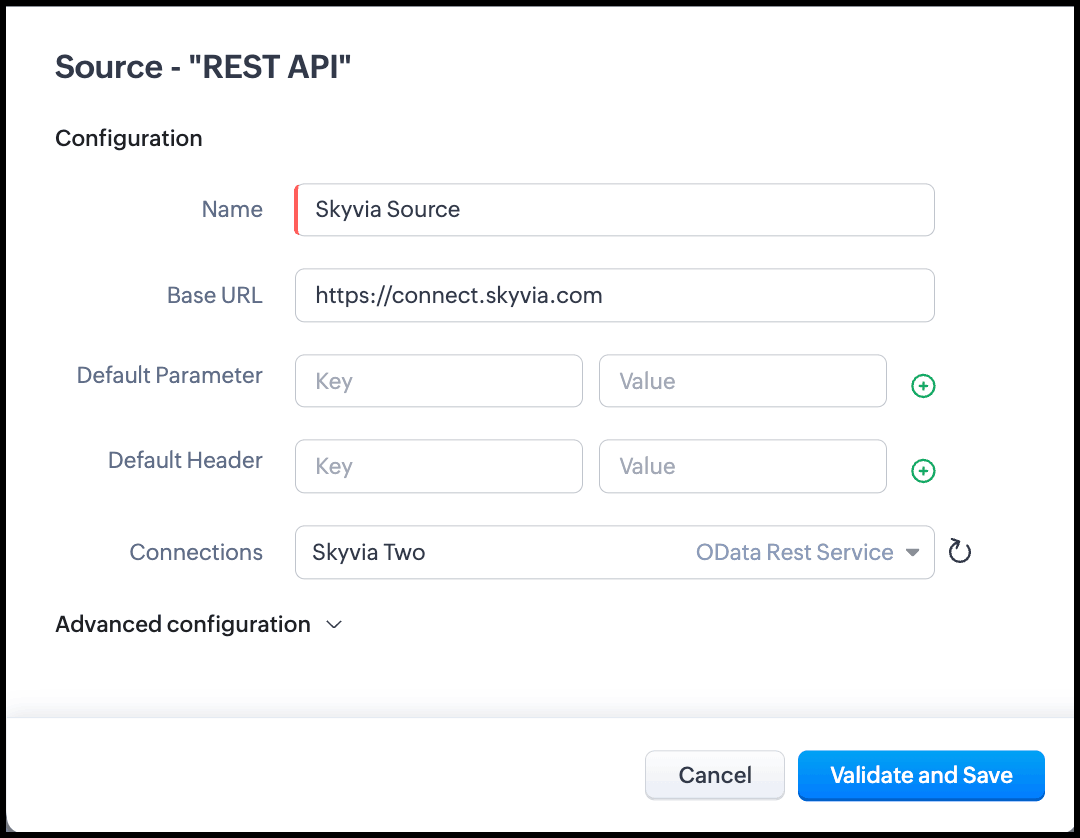This screenshot has width=1080, height=838.
Task: Focus the Default Header Key field
Action: pyautogui.click(x=439, y=466)
